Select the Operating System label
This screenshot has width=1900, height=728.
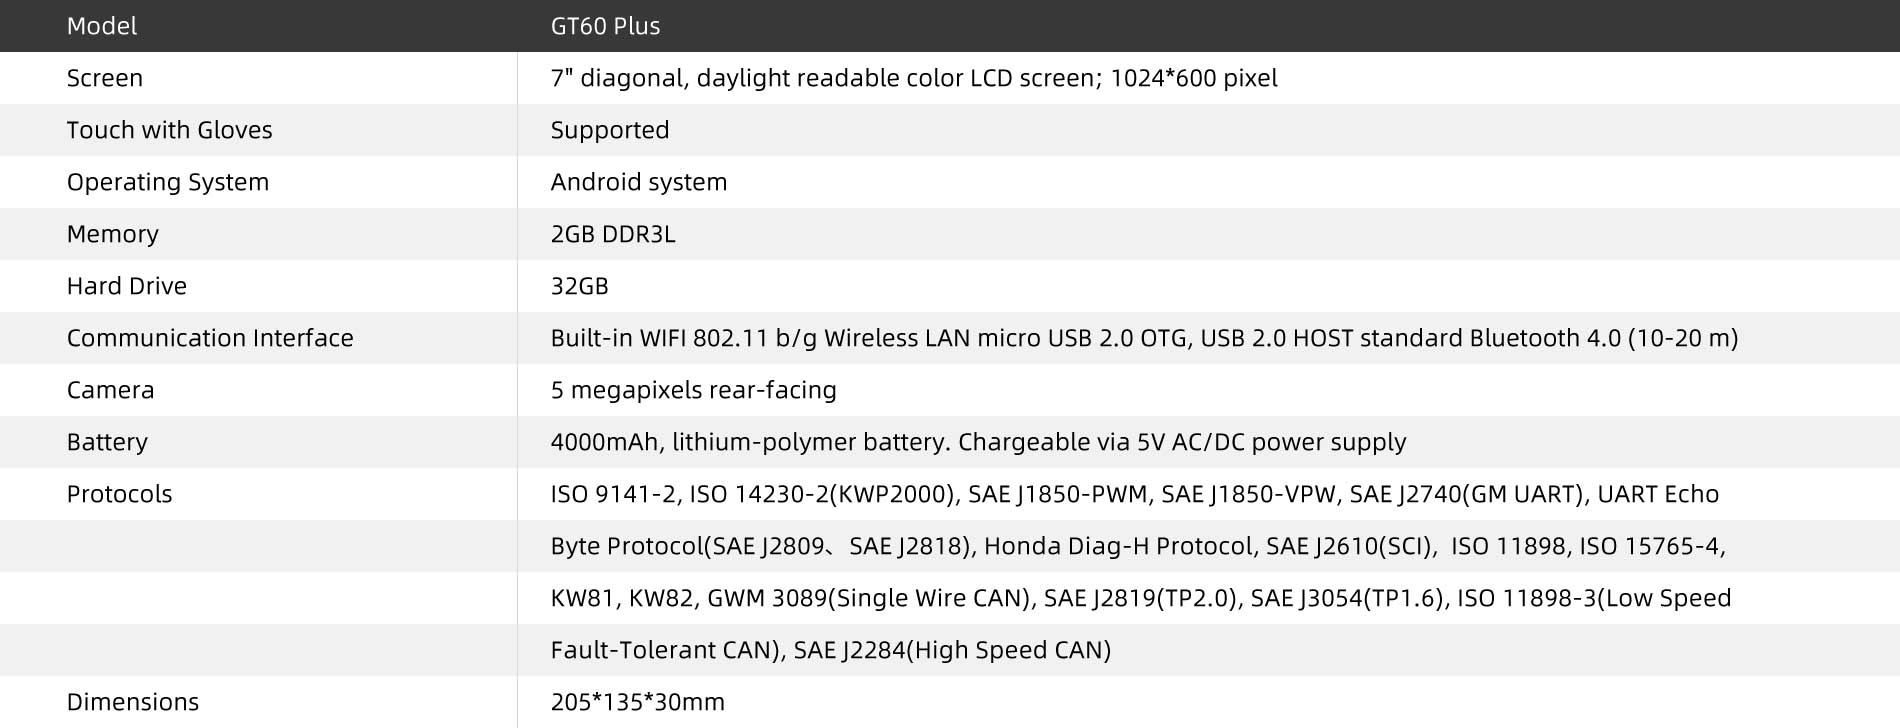click(x=167, y=182)
